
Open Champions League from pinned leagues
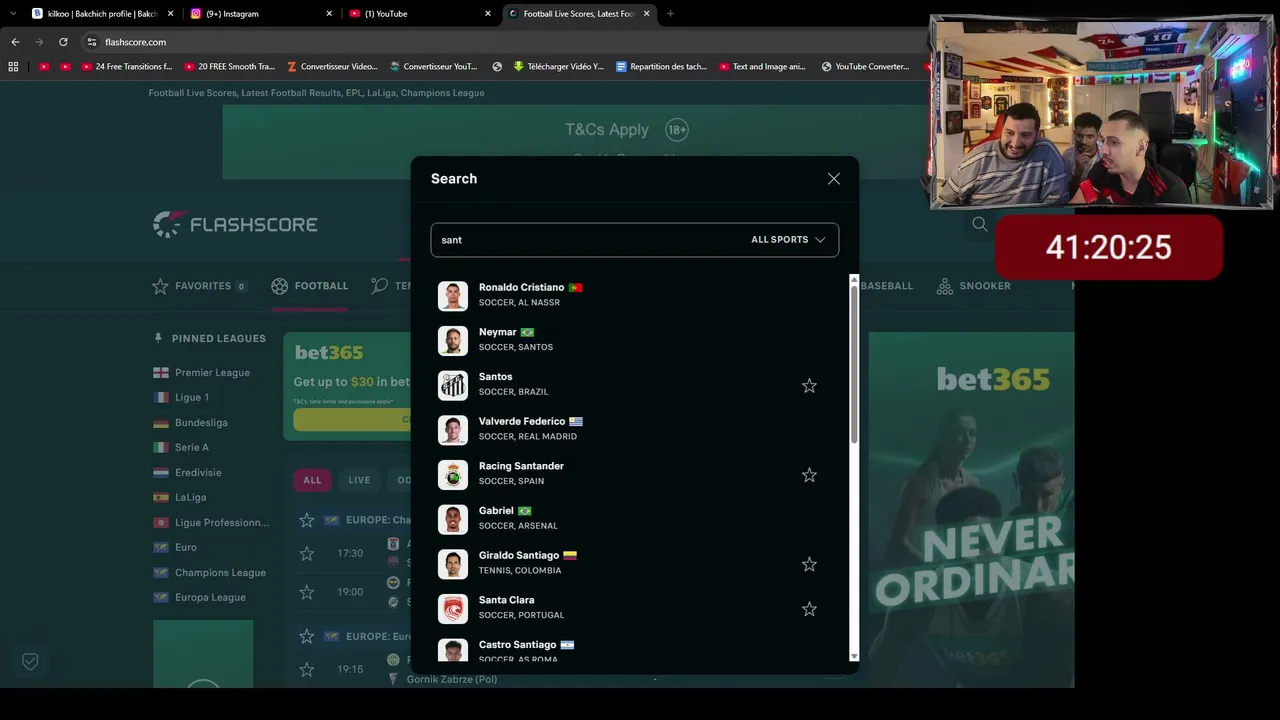(209, 573)
